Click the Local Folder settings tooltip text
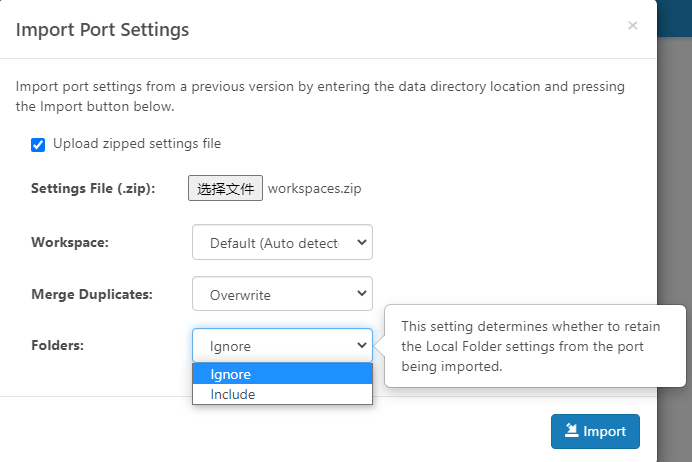 click(531, 346)
